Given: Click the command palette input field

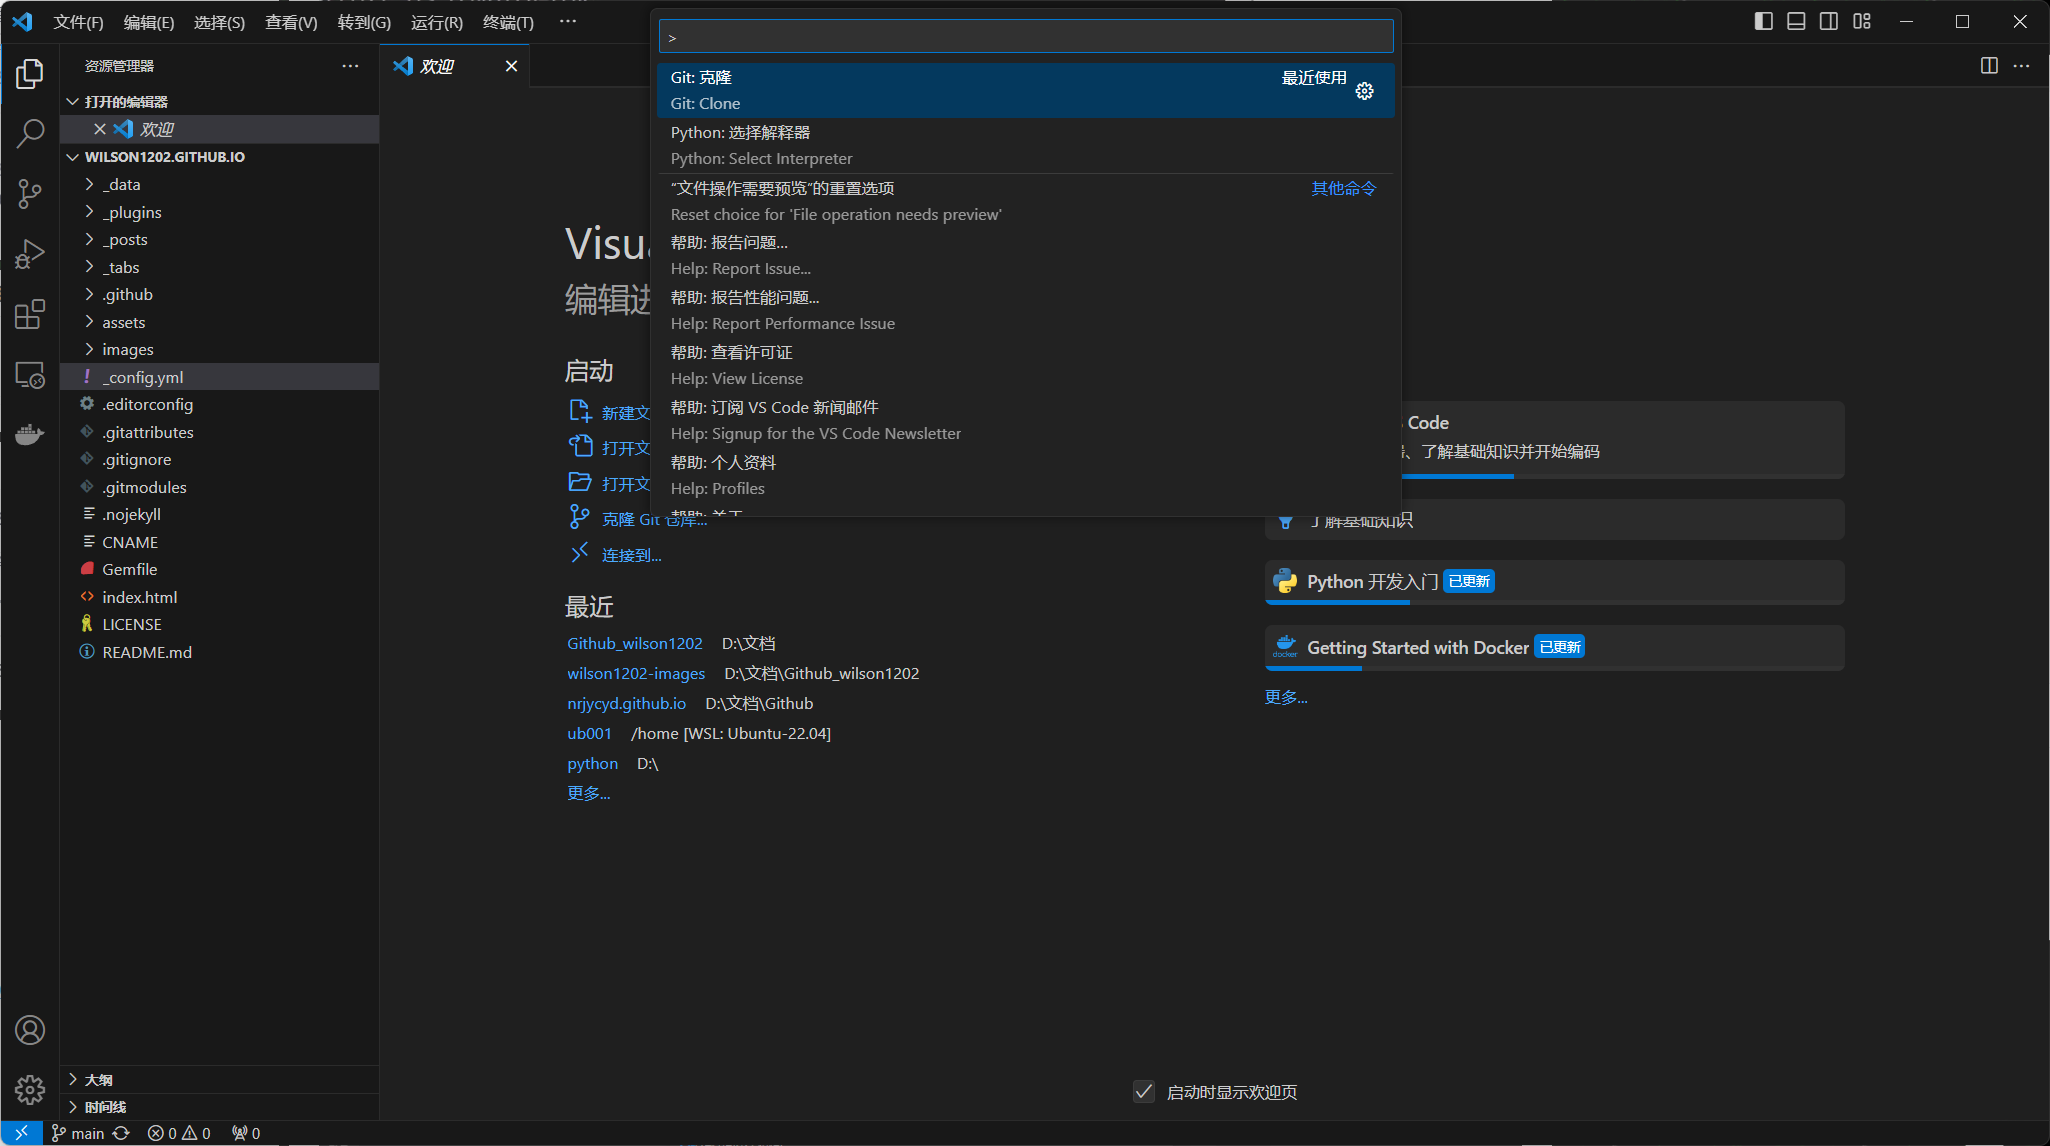Looking at the screenshot, I should [1025, 37].
